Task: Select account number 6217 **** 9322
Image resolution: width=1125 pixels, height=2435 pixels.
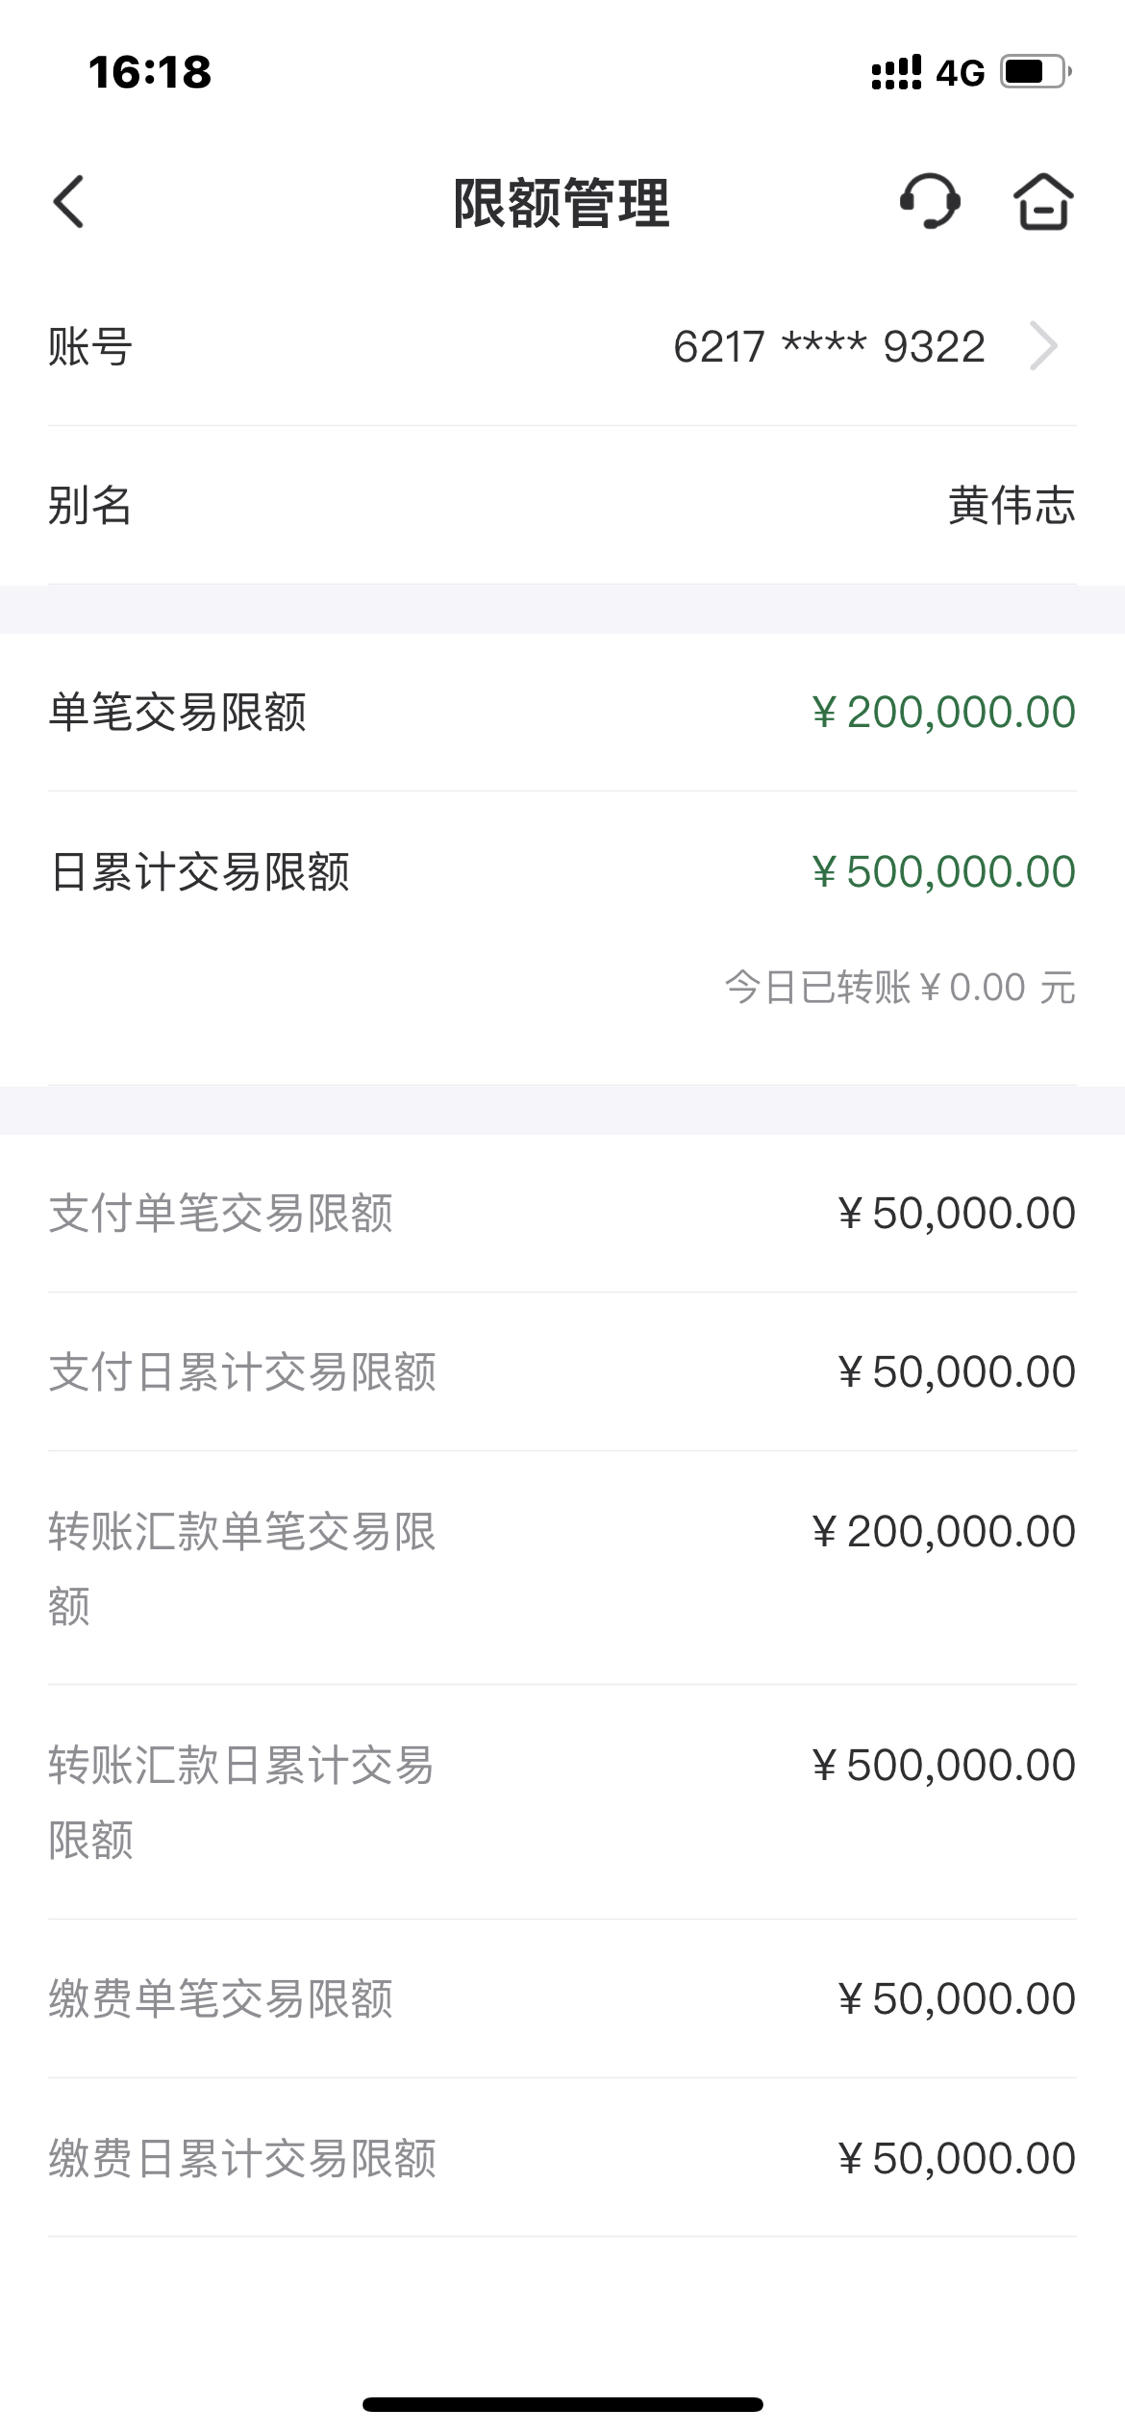Action: (829, 347)
